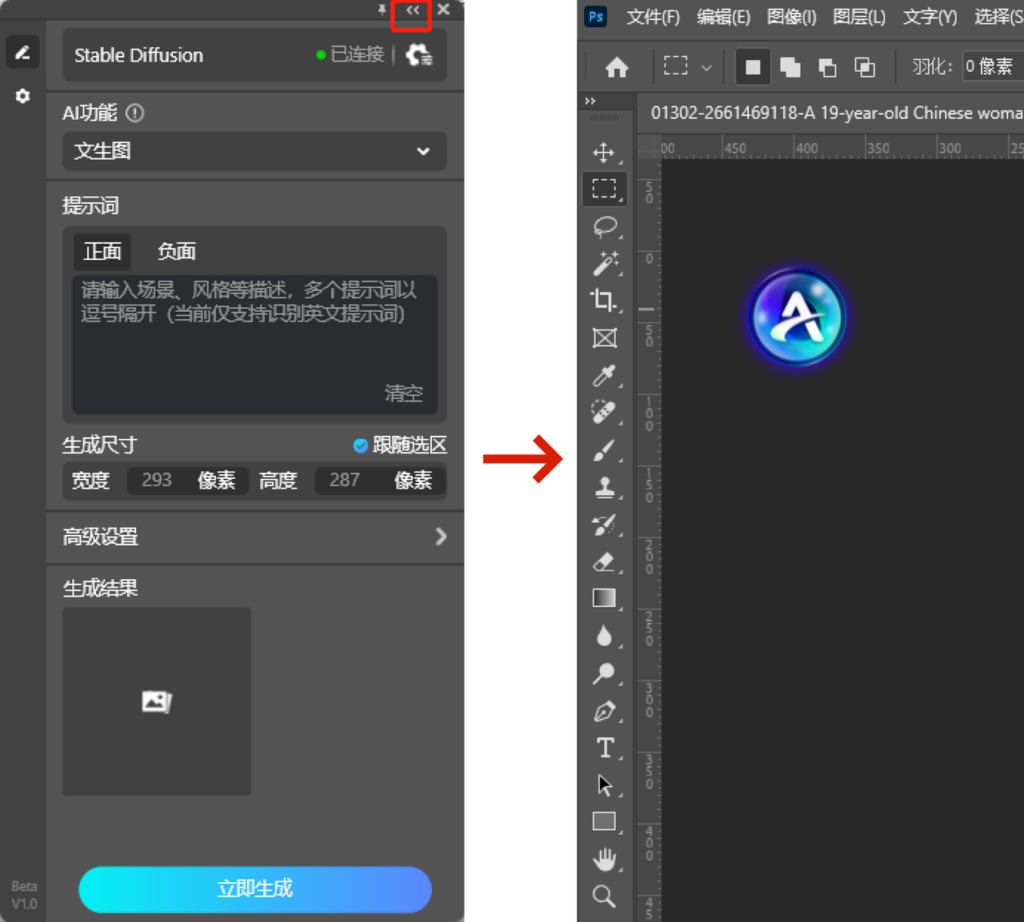
Task: Select the Lasso tool
Action: point(604,227)
